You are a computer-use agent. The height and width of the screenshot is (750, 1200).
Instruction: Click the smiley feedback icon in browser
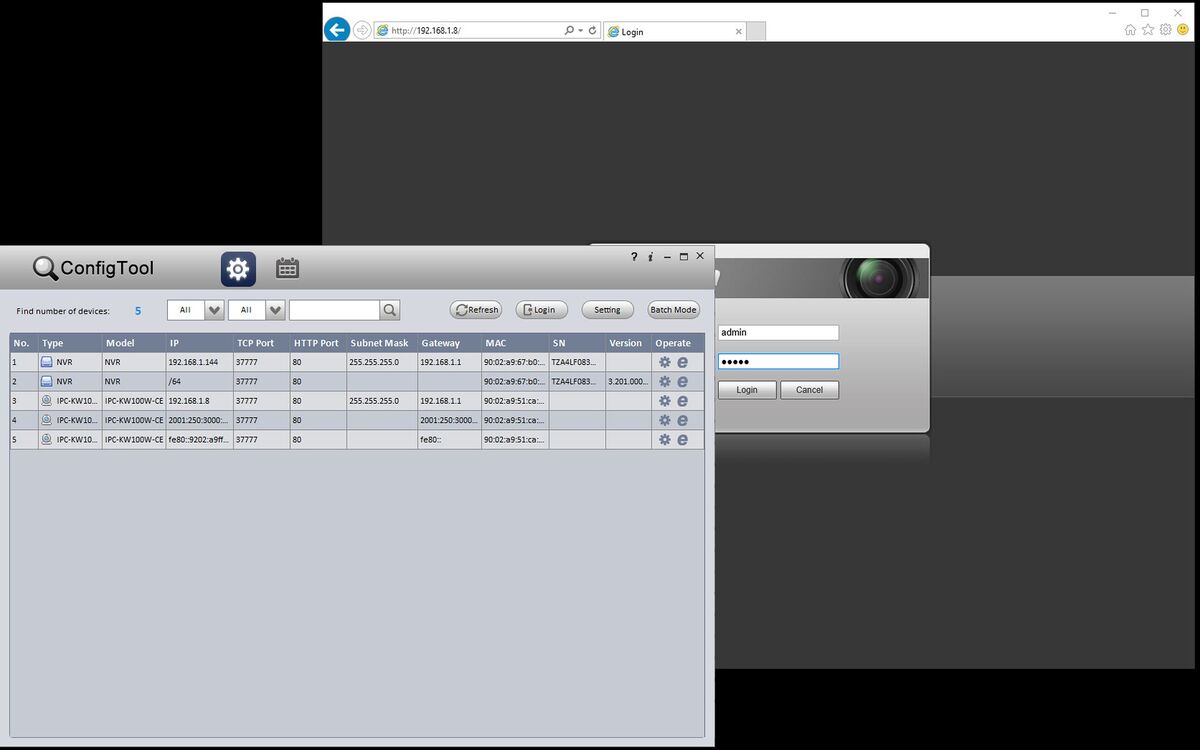click(1183, 30)
